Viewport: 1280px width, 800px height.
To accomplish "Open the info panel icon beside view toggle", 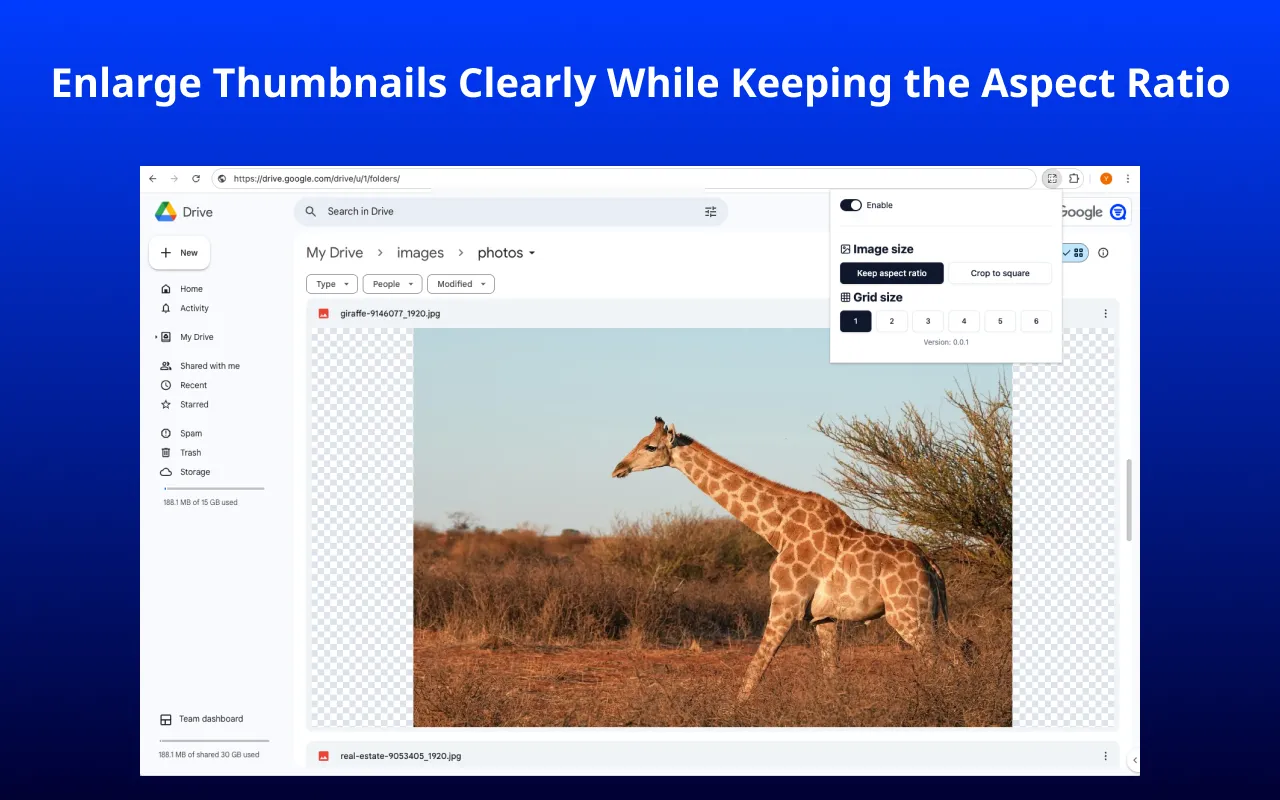I will [x=1103, y=253].
